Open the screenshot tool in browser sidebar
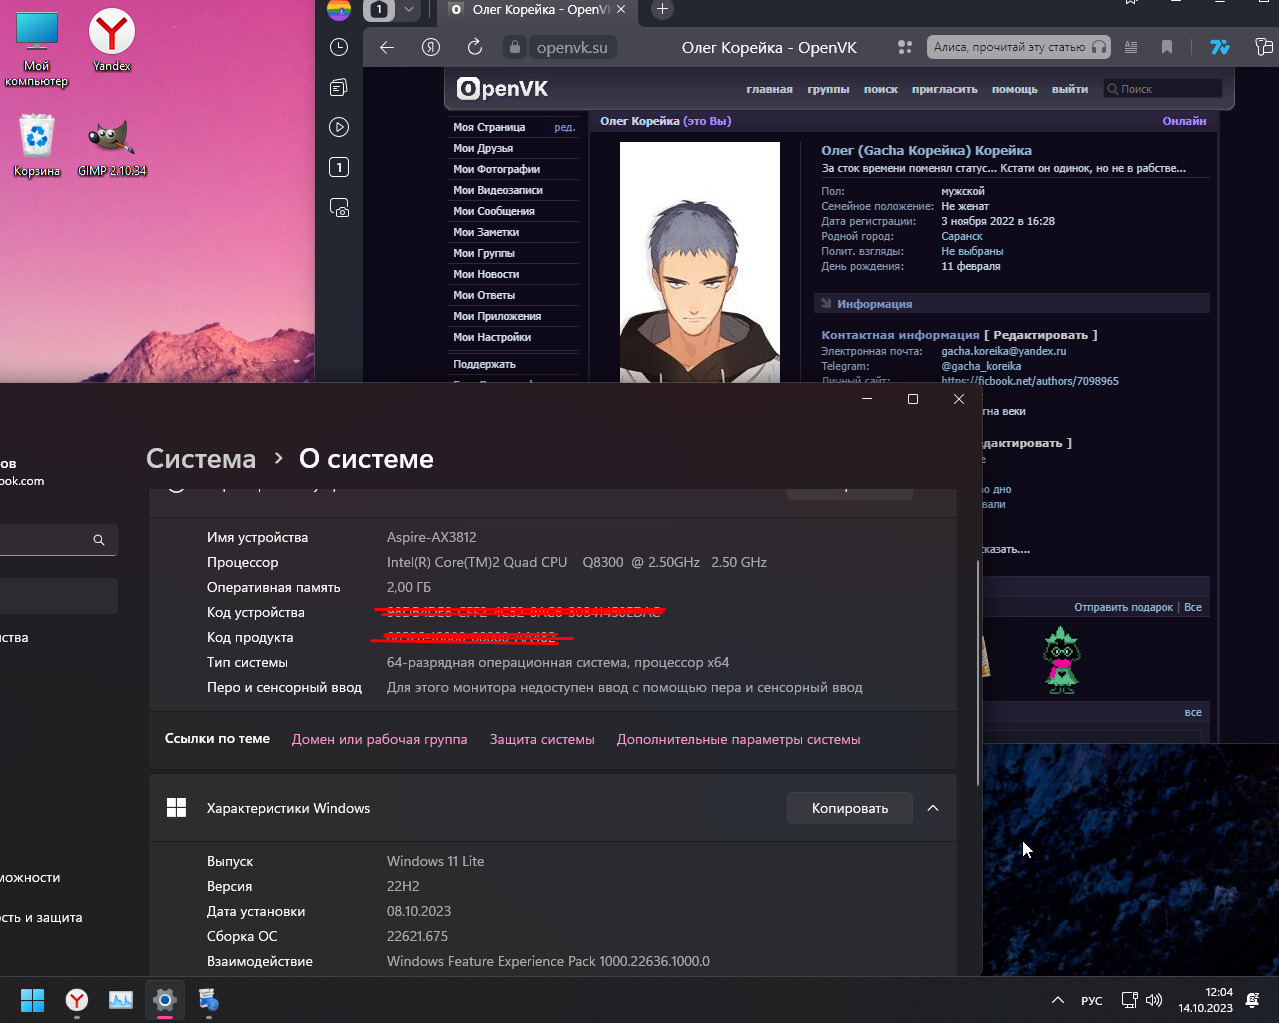1279x1023 pixels. [339, 208]
